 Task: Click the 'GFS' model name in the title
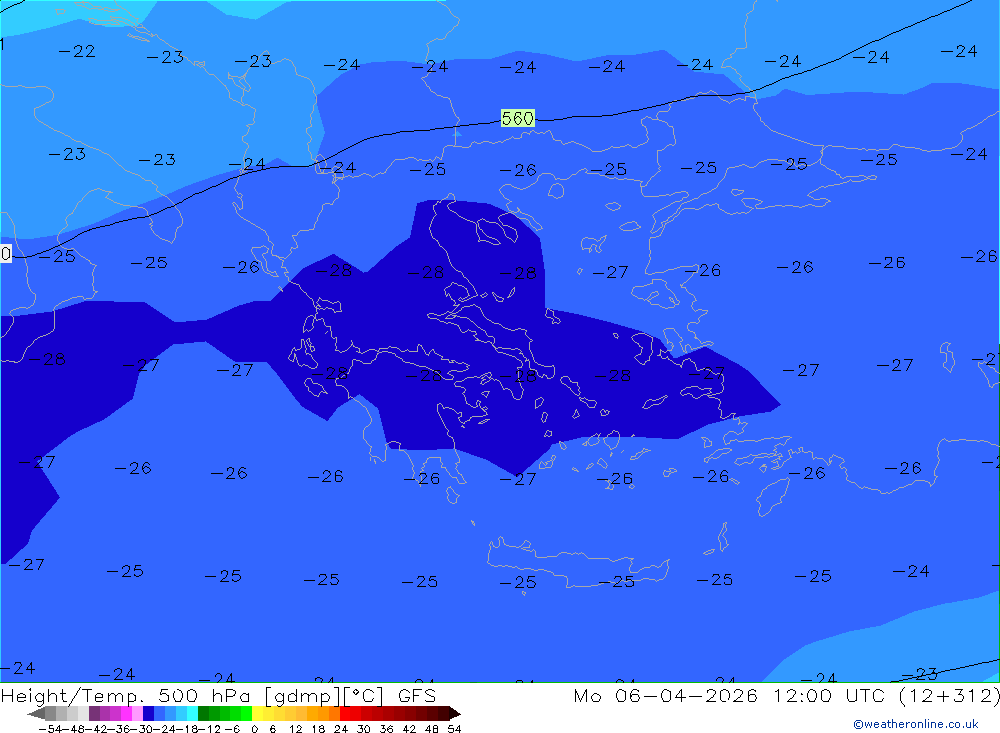[417, 695]
